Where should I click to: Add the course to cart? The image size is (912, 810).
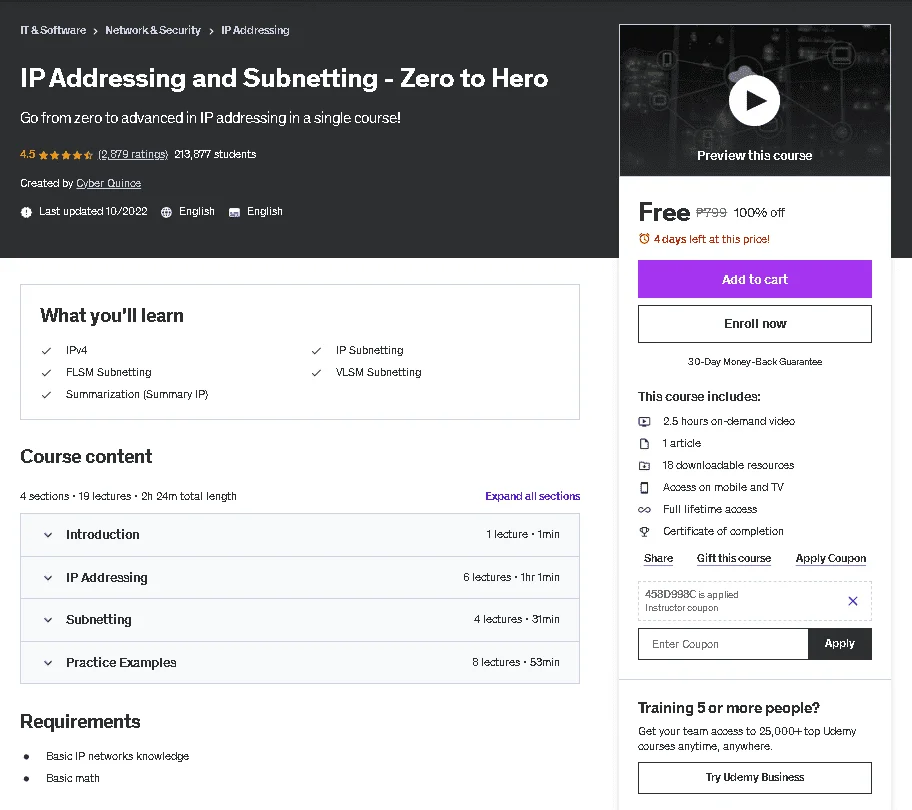point(754,279)
